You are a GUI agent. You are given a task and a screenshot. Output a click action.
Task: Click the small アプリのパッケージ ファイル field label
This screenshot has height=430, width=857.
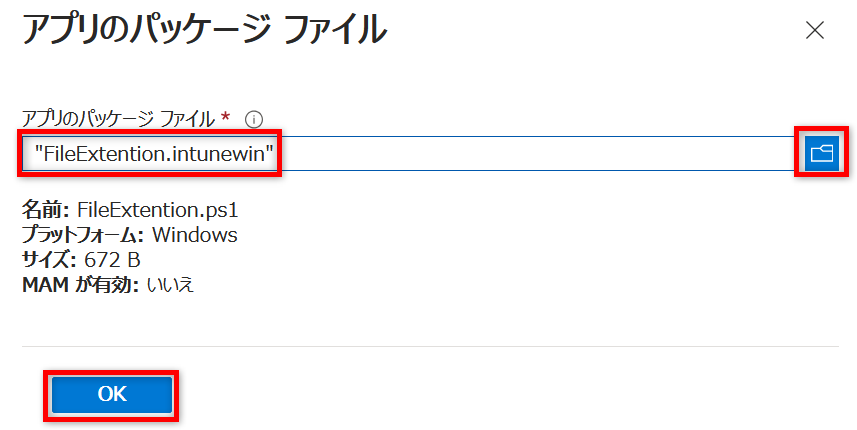point(118,119)
